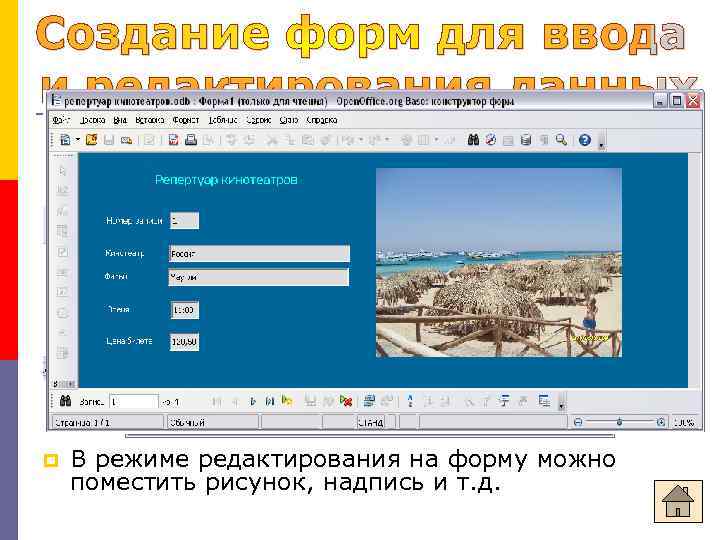Click Find Record binoculars in navigation bar
This screenshot has width=720, height=540.
(x=66, y=401)
